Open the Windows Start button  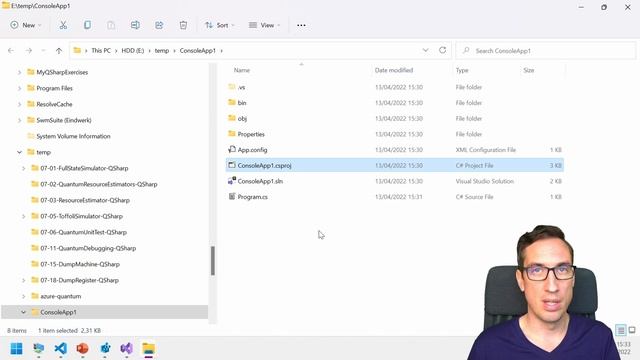(x=16, y=349)
